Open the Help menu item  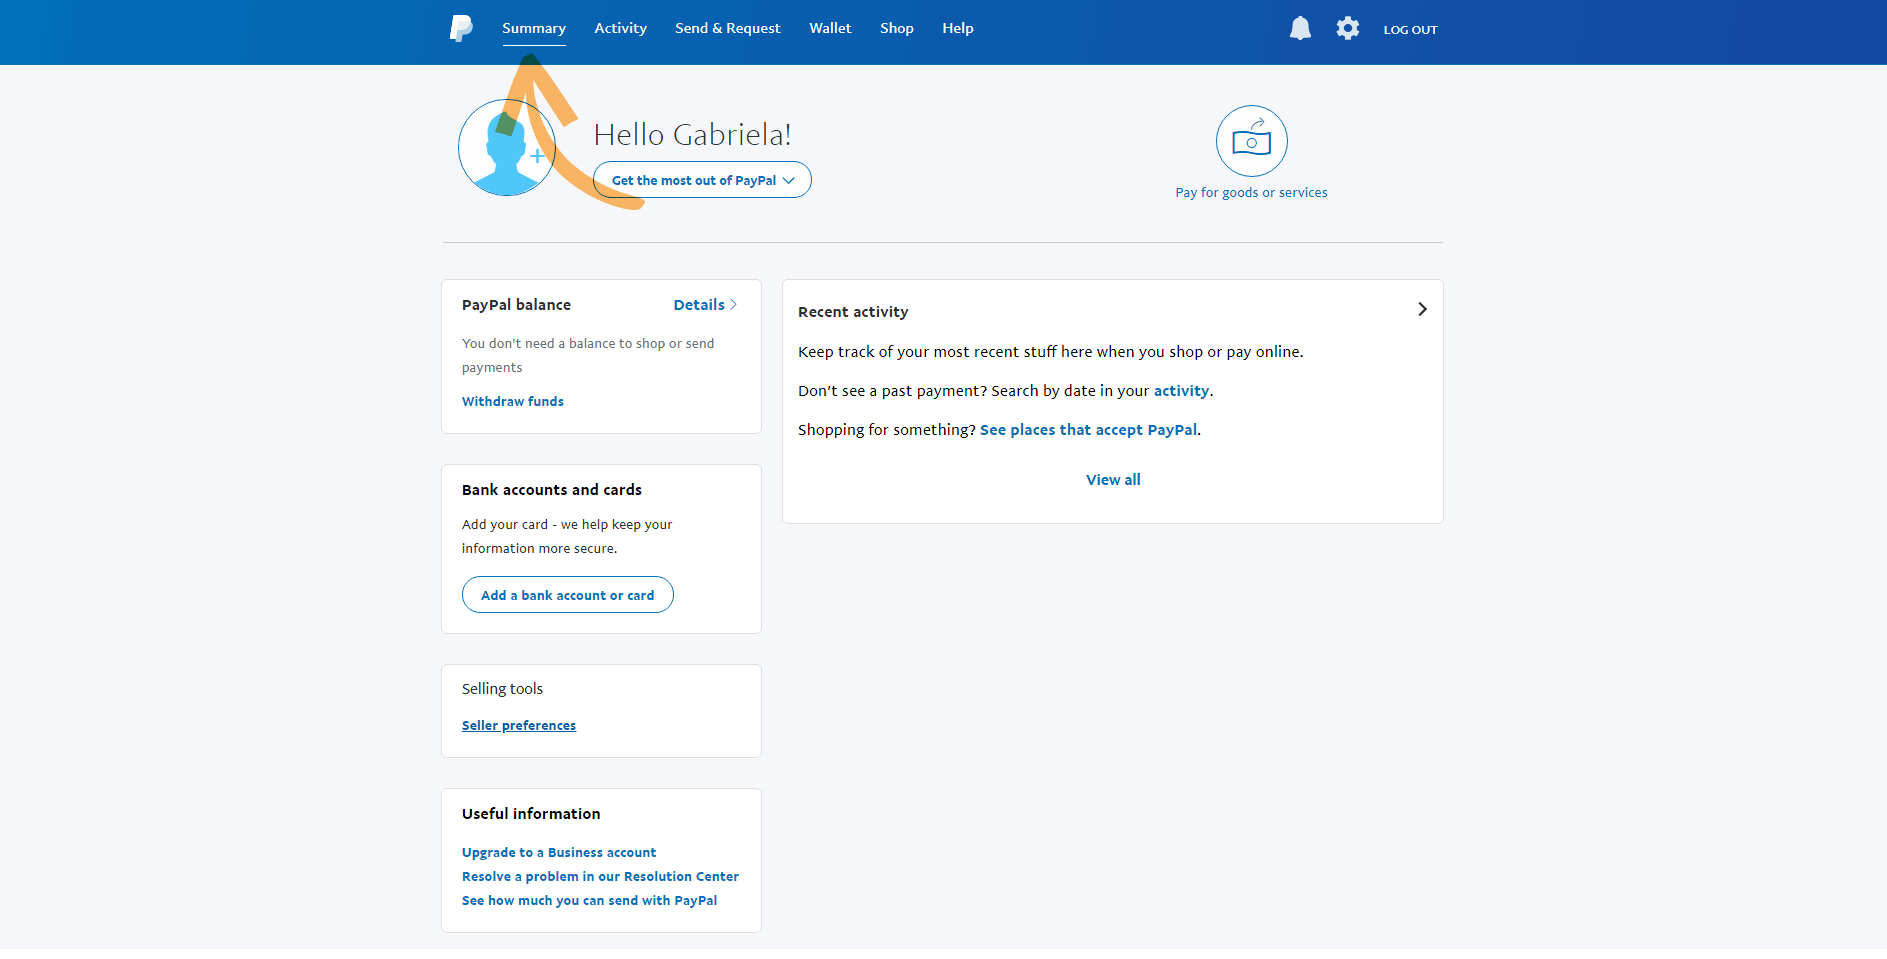tap(957, 28)
